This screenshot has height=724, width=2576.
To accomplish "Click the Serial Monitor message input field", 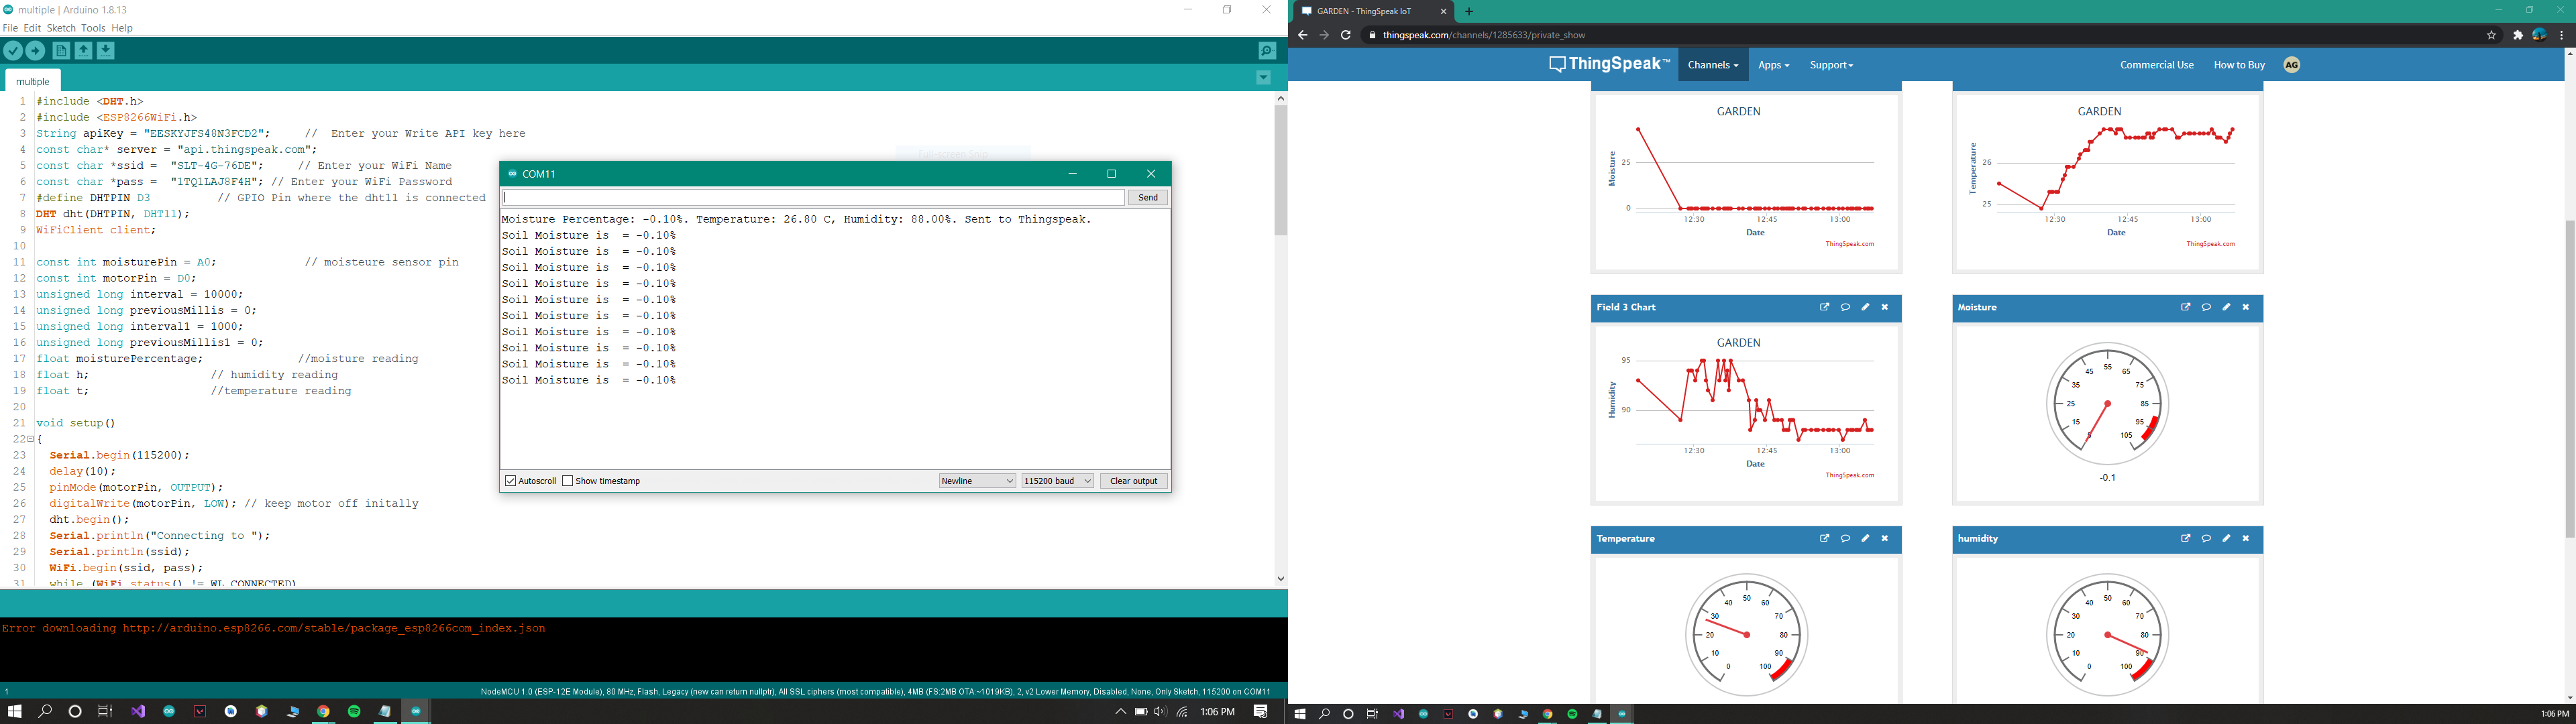I will tap(810, 197).
